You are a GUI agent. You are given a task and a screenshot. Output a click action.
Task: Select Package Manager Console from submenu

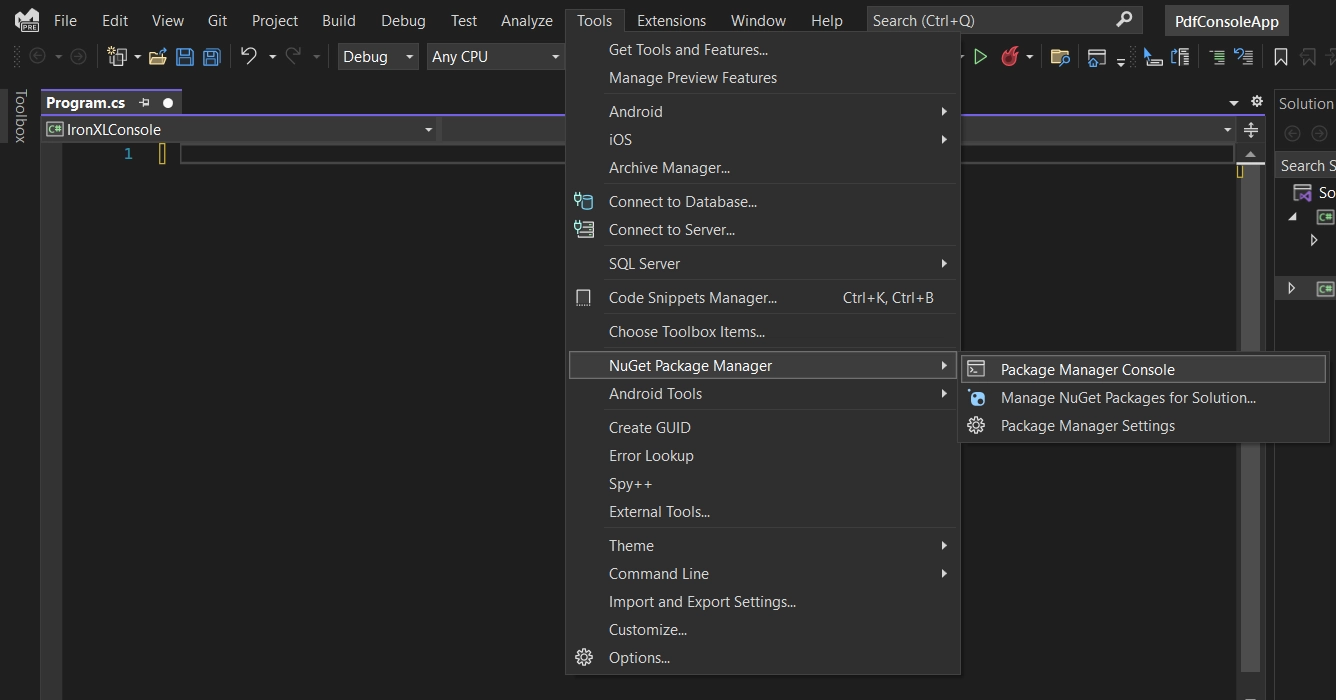[1087, 369]
